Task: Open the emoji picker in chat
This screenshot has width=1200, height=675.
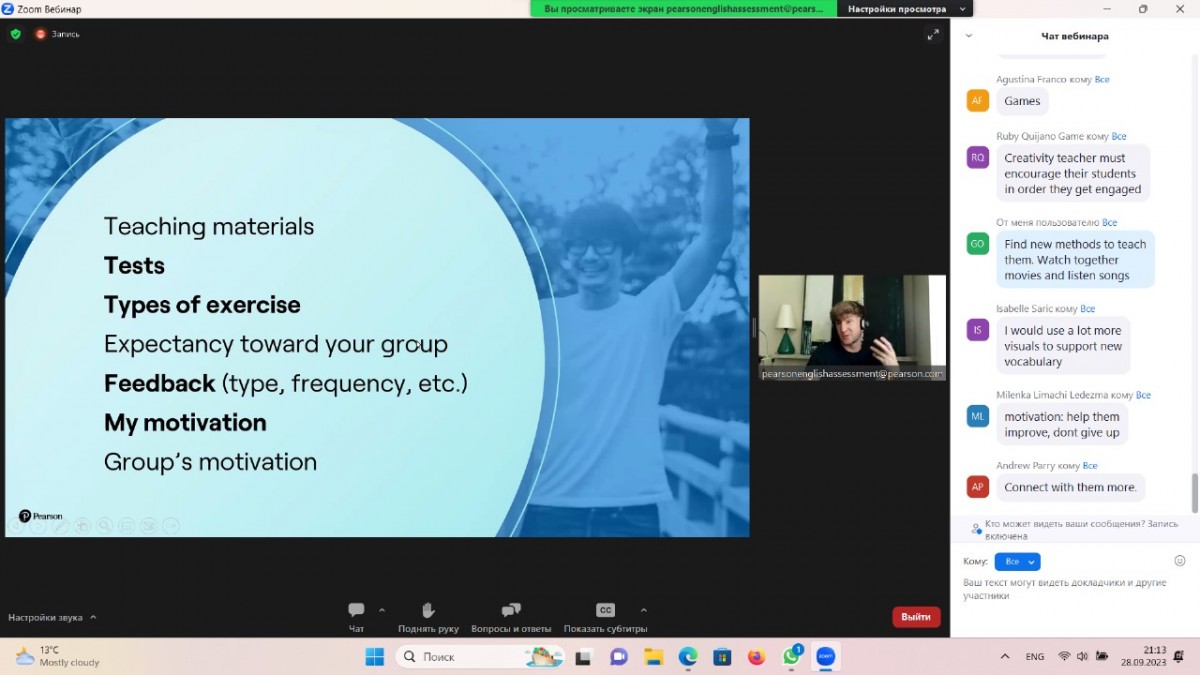Action: point(1180,561)
